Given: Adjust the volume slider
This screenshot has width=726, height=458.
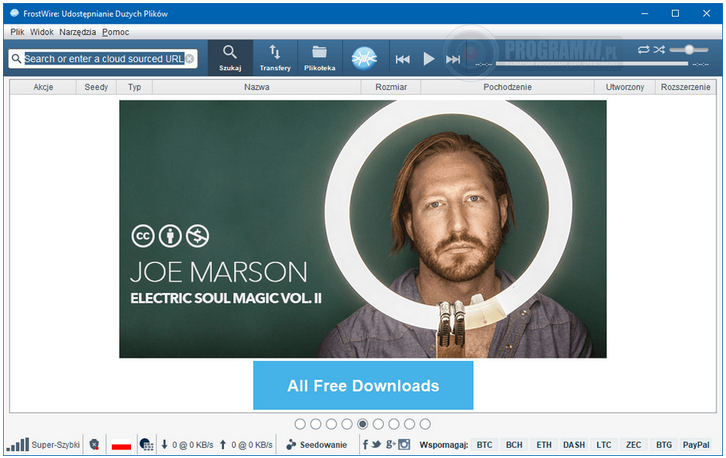Looking at the screenshot, I should click(689, 50).
